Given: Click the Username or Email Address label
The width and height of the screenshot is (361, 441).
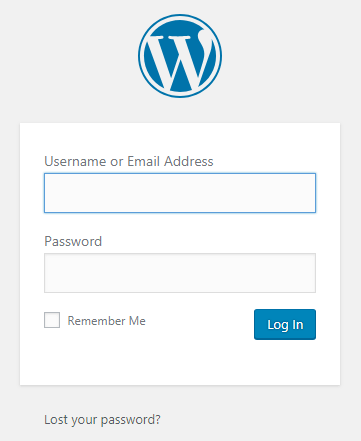Looking at the screenshot, I should point(129,161).
